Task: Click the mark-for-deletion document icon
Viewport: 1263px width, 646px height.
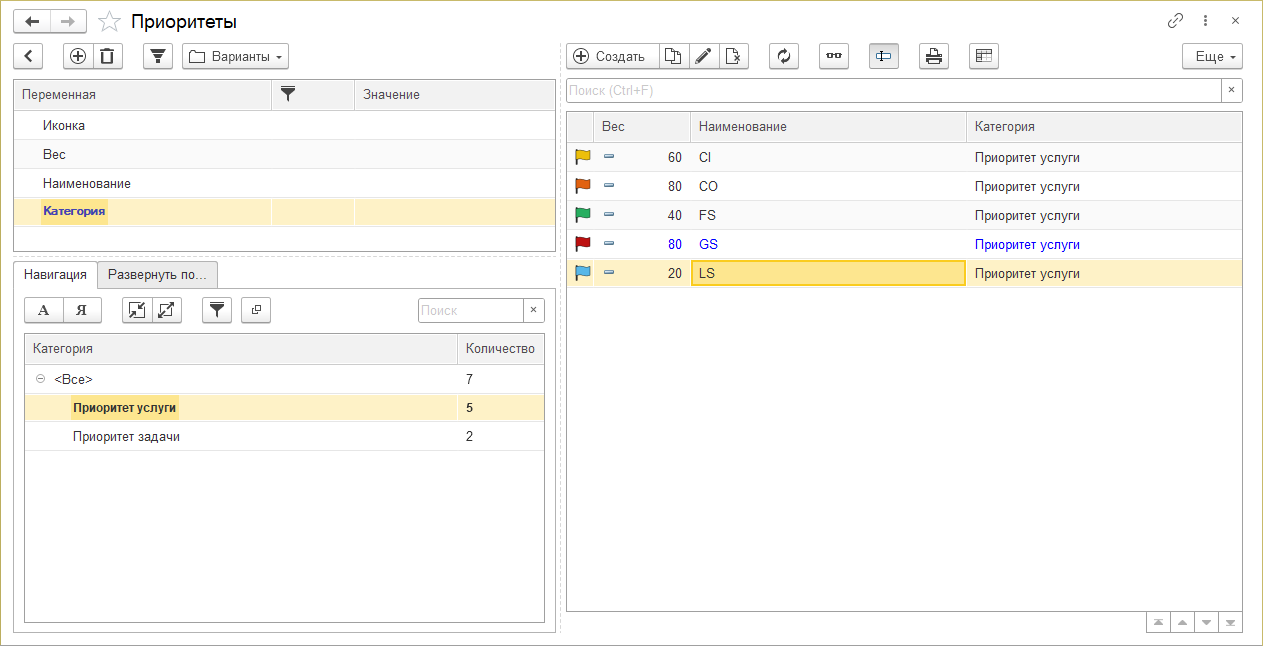Action: [x=734, y=56]
